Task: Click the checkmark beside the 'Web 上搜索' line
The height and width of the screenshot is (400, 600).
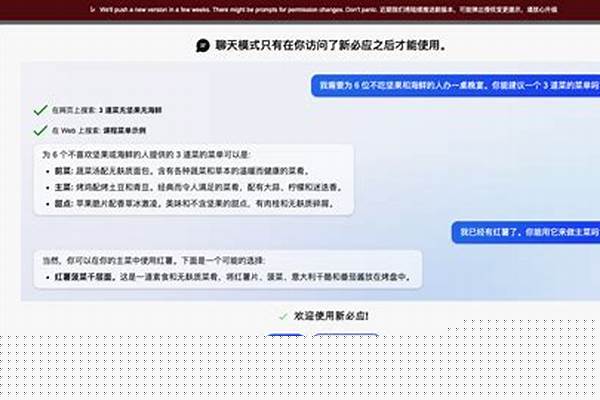Action: (x=40, y=131)
